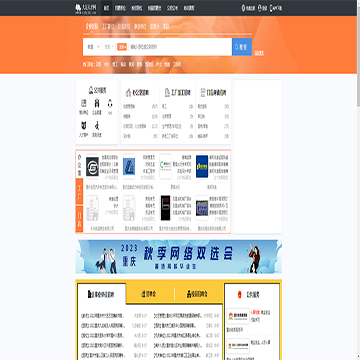Open the company with the black rectangular logo
The height and width of the screenshot is (360, 360).
pos(165,208)
